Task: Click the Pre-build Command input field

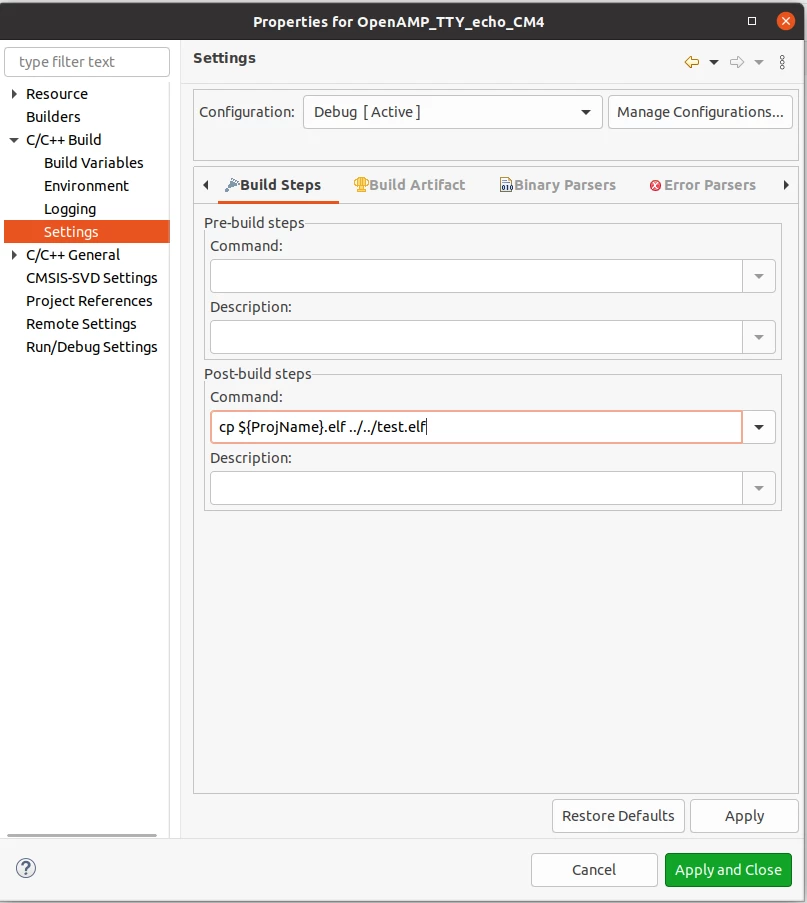Action: point(476,276)
